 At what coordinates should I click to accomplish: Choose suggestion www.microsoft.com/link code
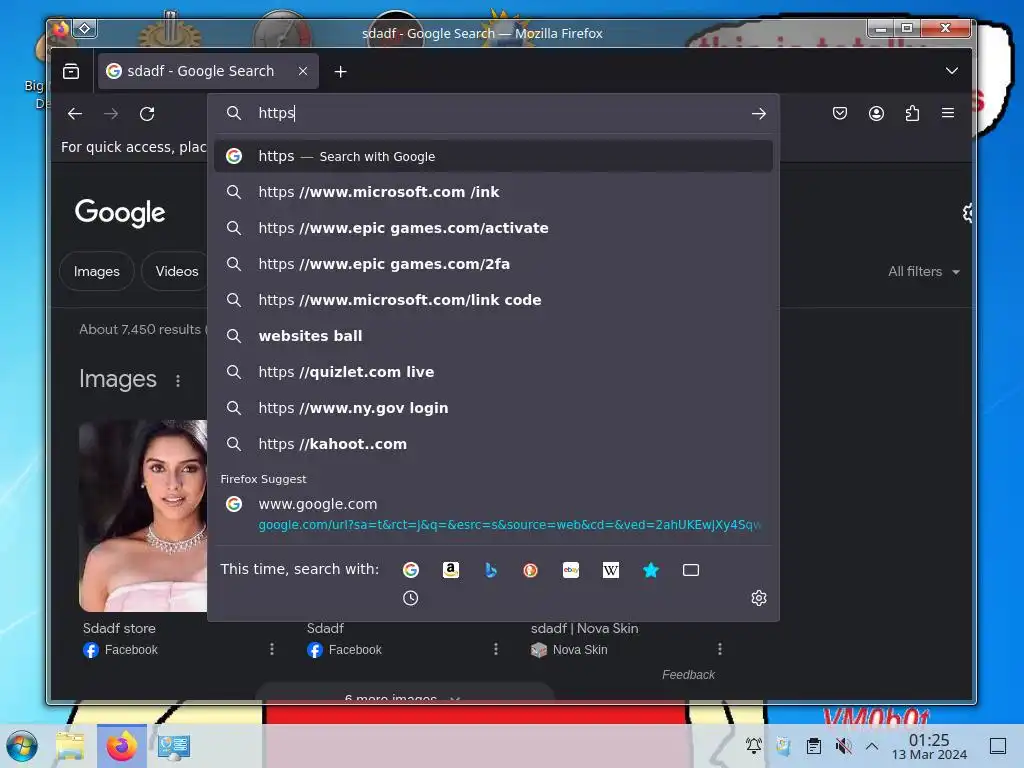tap(493, 300)
